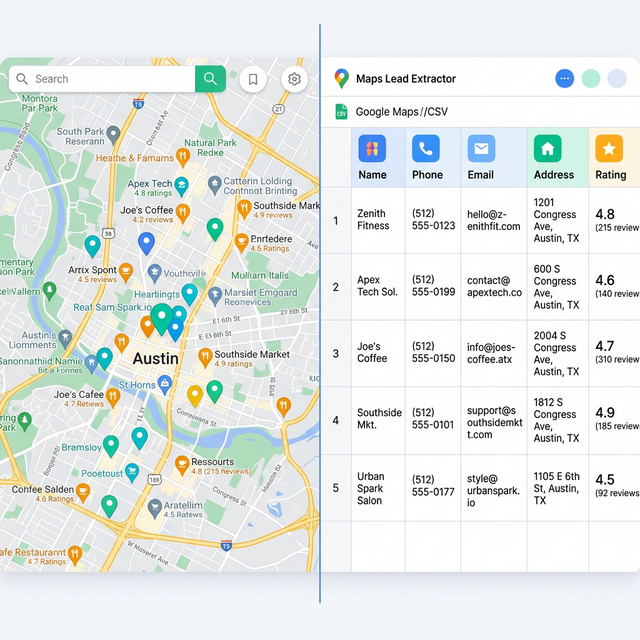The image size is (640, 640).
Task: Click the Google Maps CSV file icon
Action: pos(341,112)
